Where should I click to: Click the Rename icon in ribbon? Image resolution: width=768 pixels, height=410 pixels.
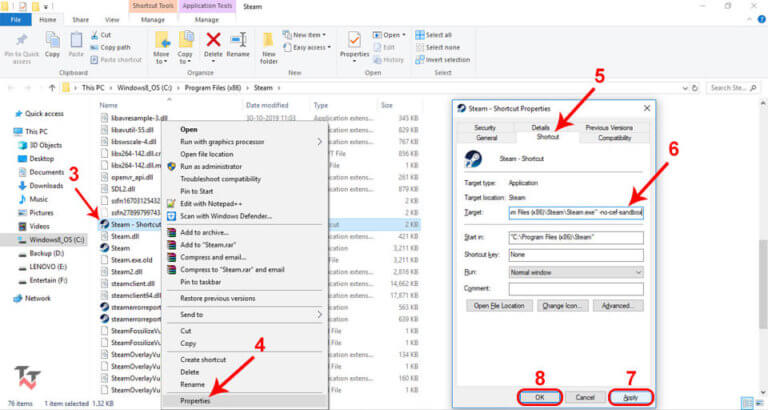pos(238,40)
